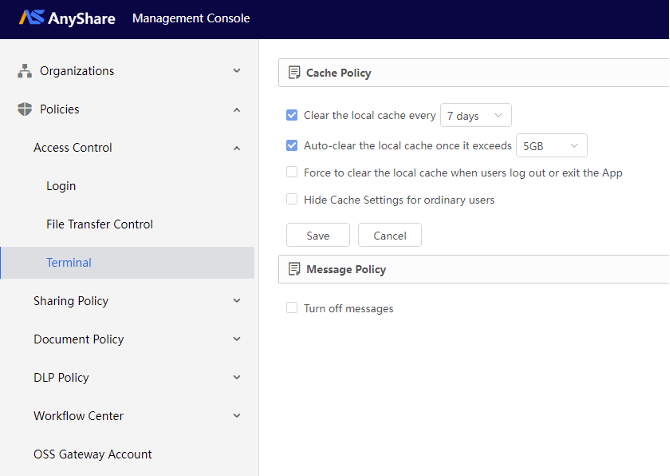Check Hide Cache Settings for ordinary users
The height and width of the screenshot is (476, 670).
(x=292, y=199)
